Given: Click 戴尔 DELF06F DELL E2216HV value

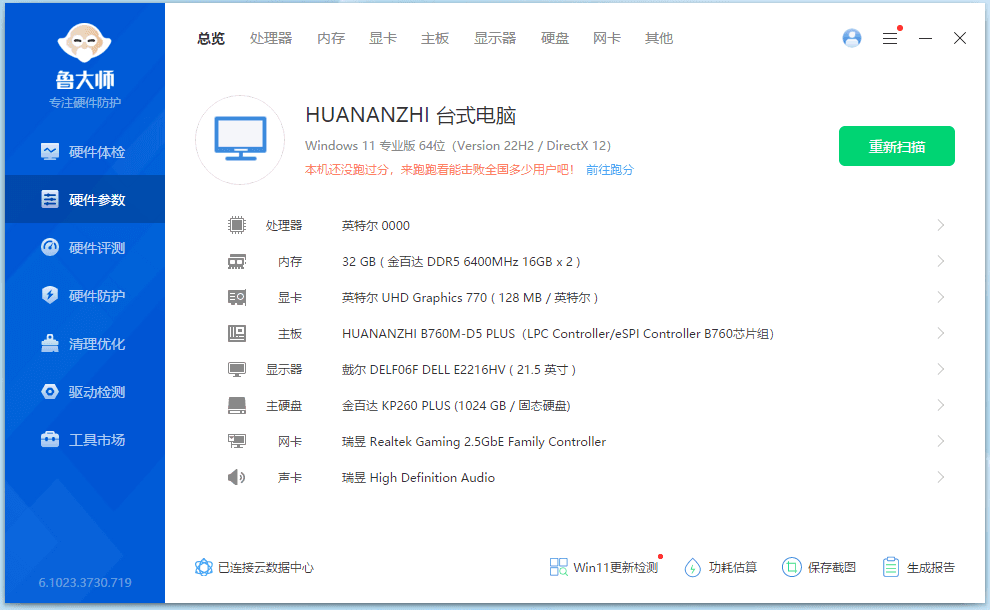Looking at the screenshot, I should (459, 369).
